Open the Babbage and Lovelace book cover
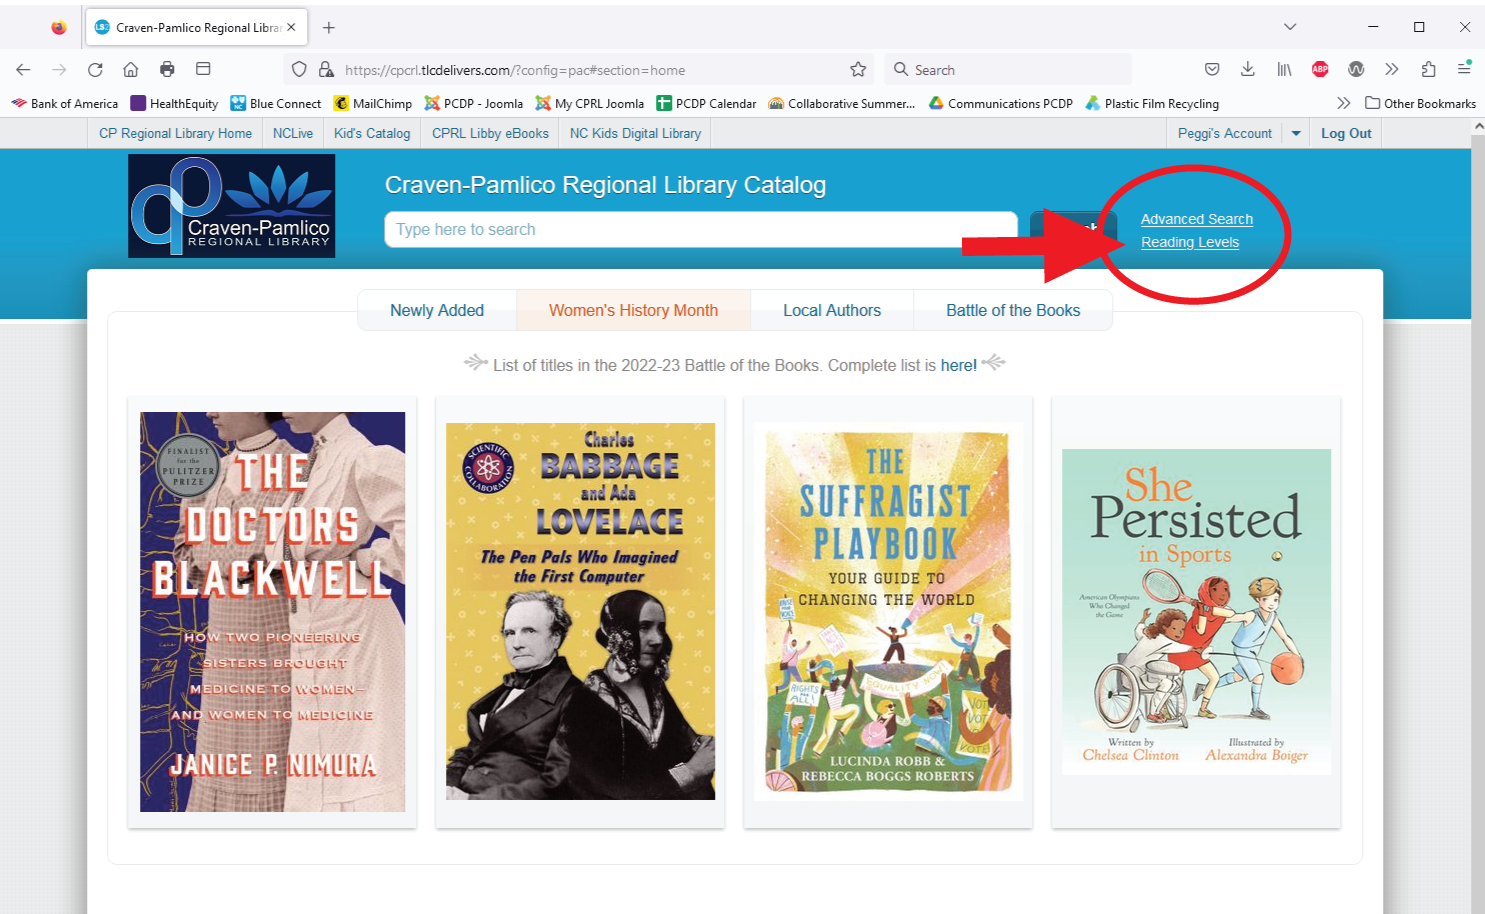 [x=580, y=611]
